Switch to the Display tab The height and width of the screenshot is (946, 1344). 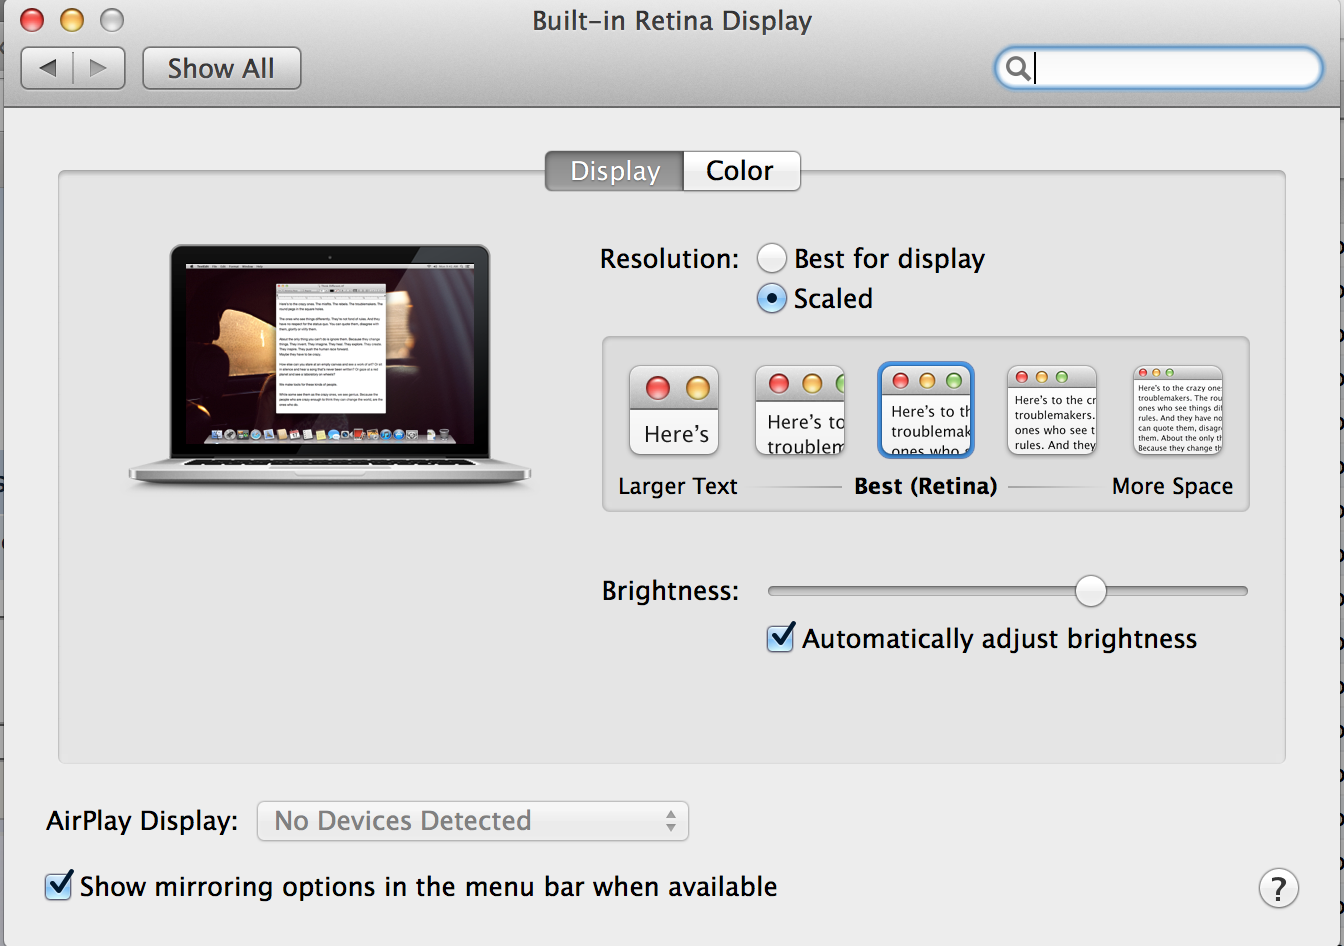(x=614, y=171)
